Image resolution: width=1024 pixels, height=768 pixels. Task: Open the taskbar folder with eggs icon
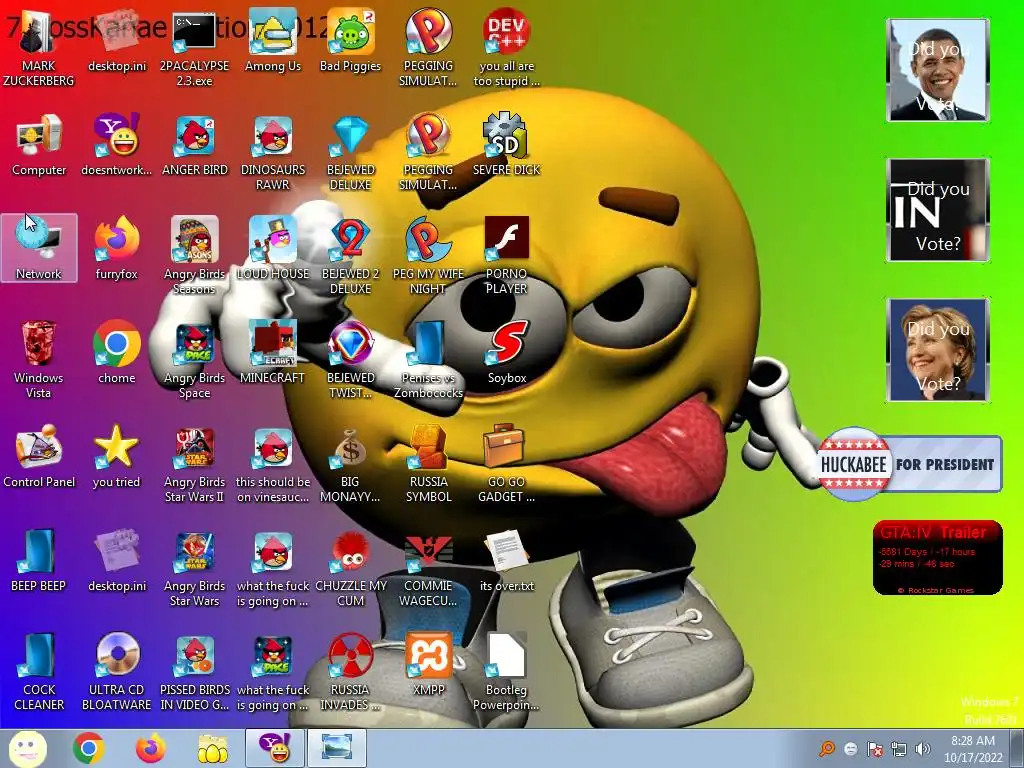point(213,748)
